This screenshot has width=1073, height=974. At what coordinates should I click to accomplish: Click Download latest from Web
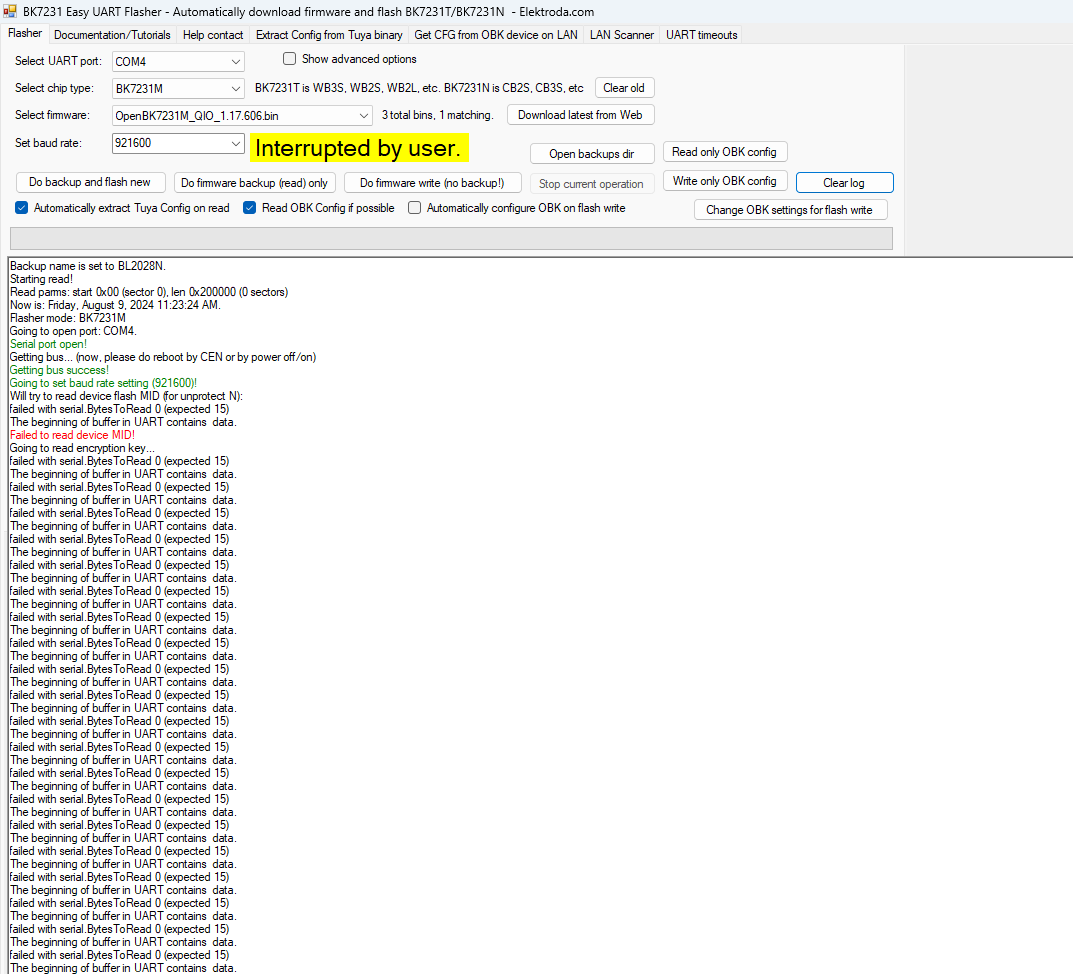tap(580, 115)
